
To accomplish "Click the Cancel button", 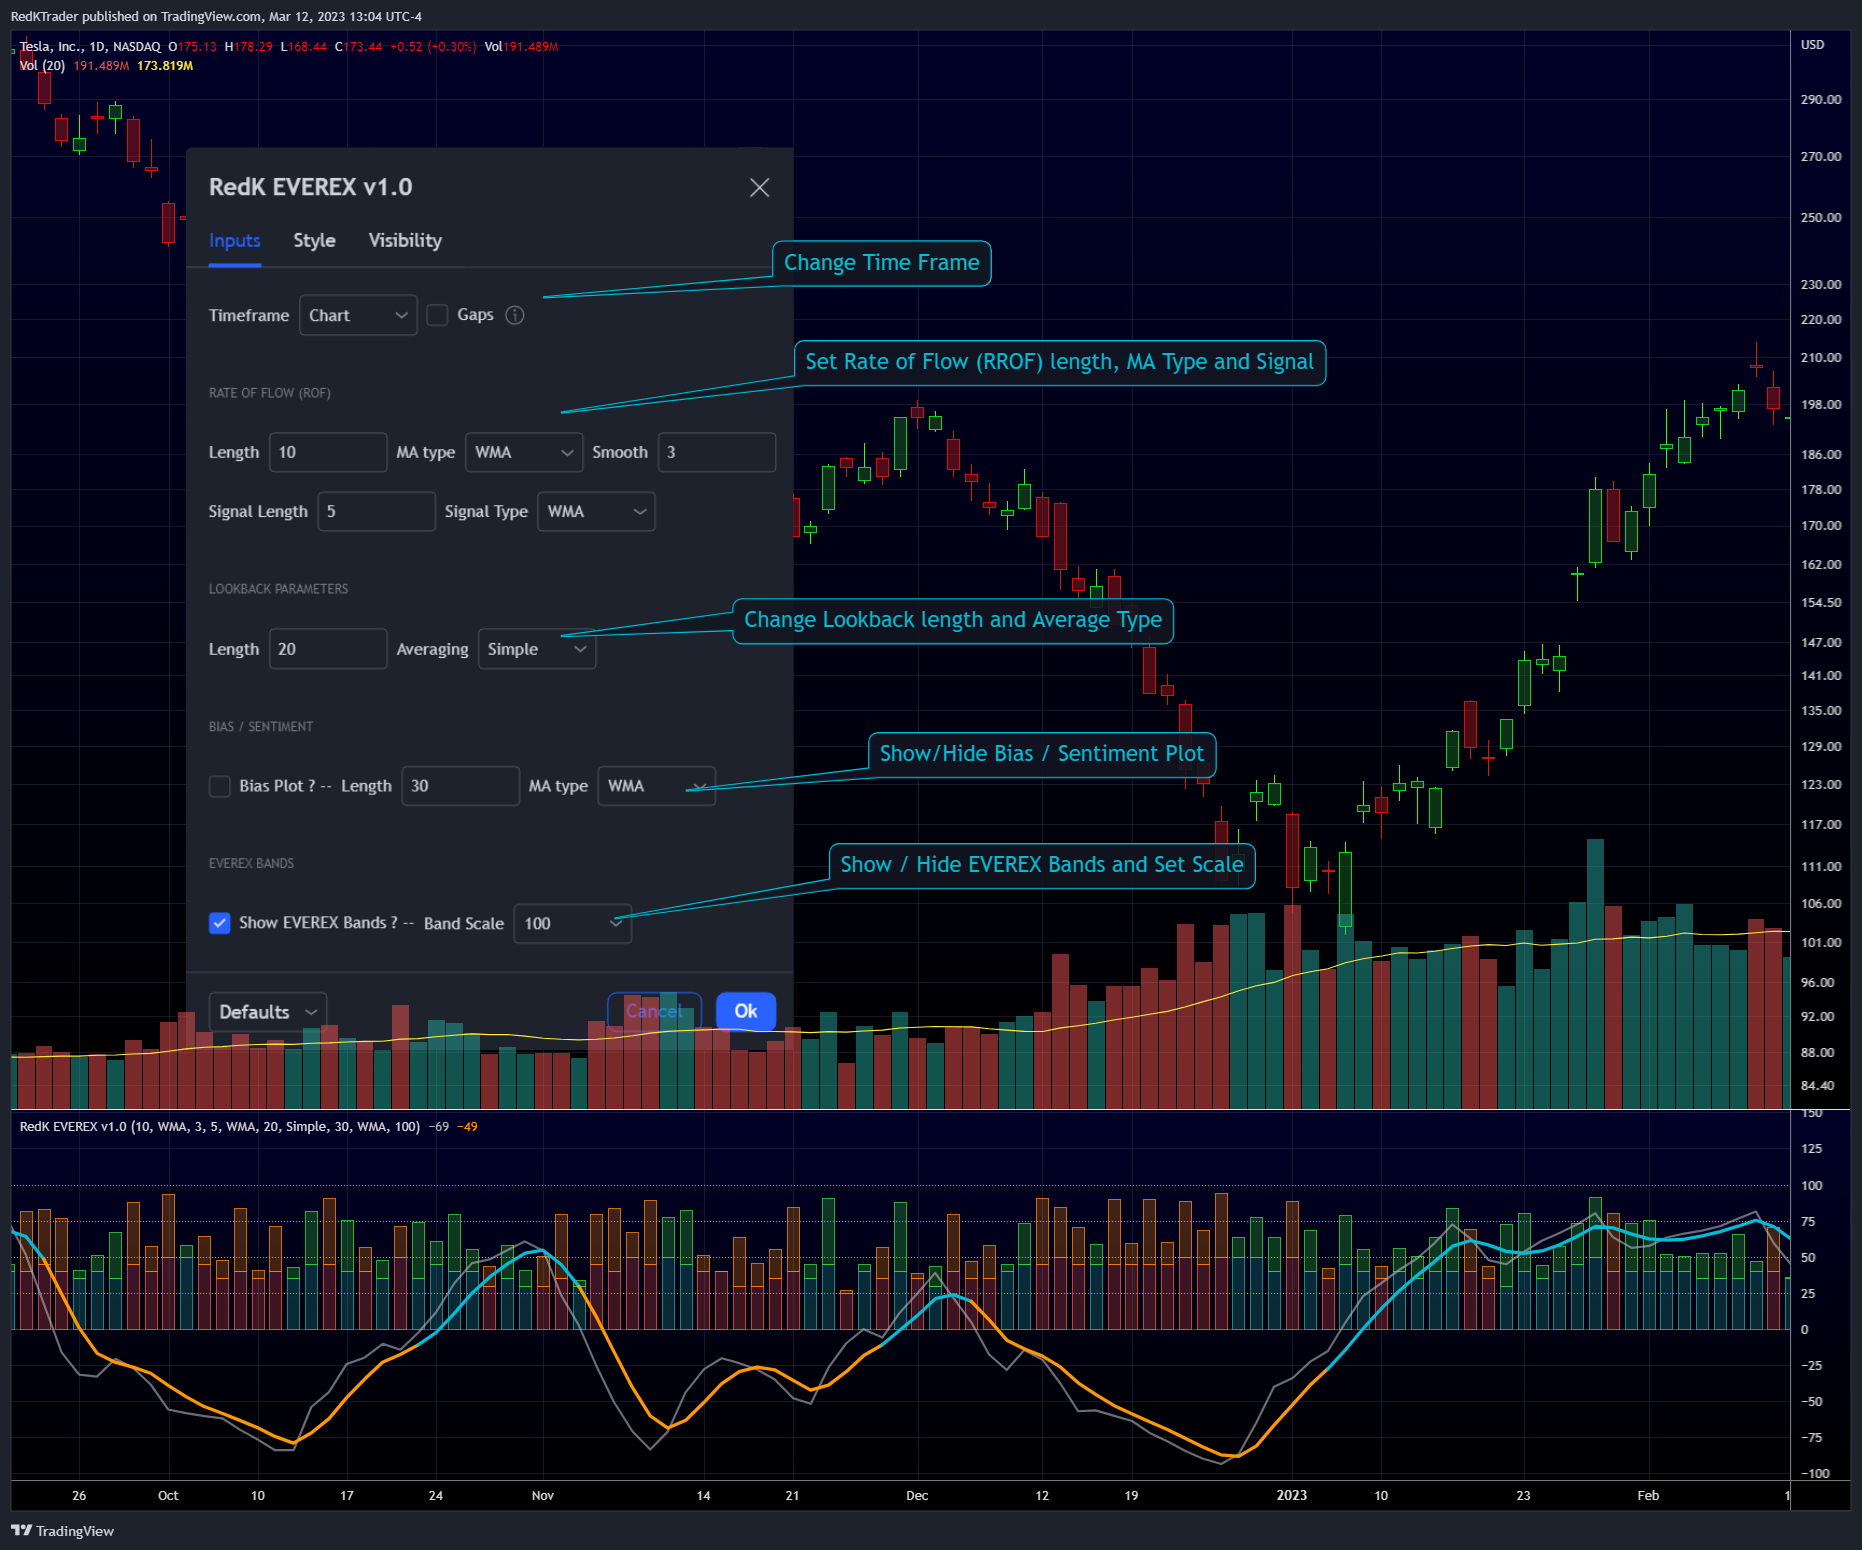I will pos(654,1011).
